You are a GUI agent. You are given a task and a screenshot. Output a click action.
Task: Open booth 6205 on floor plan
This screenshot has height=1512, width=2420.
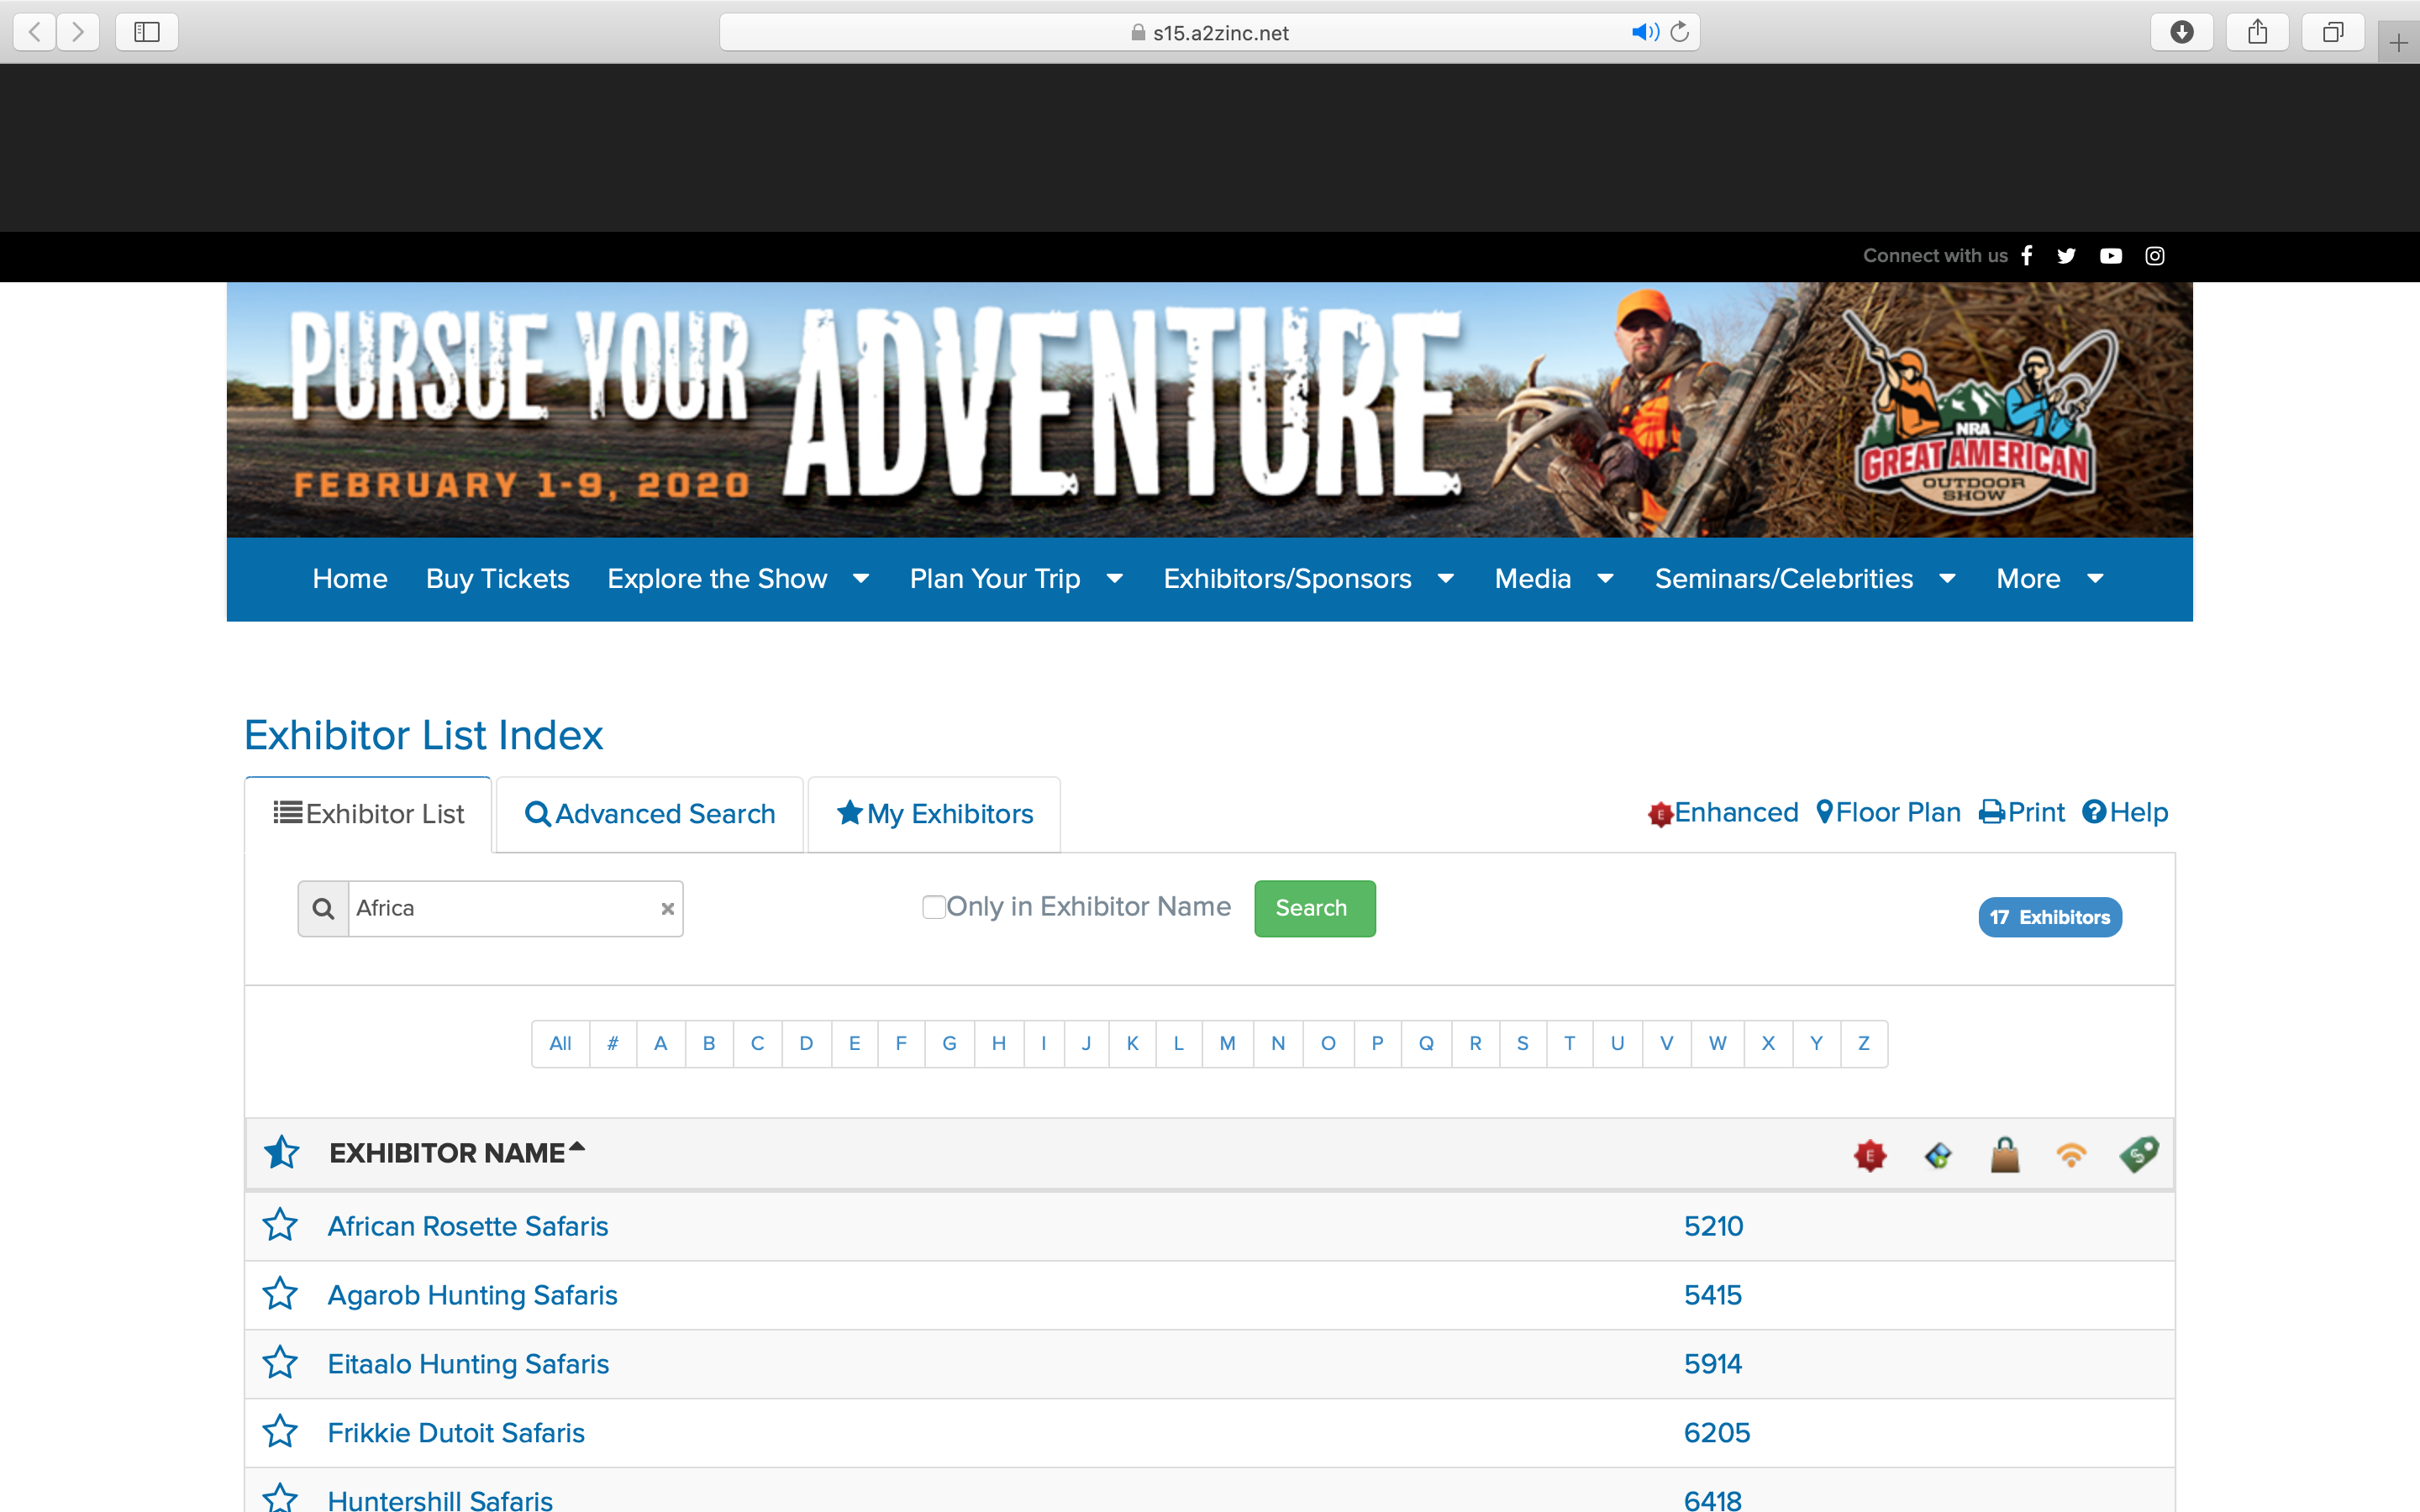click(1716, 1433)
